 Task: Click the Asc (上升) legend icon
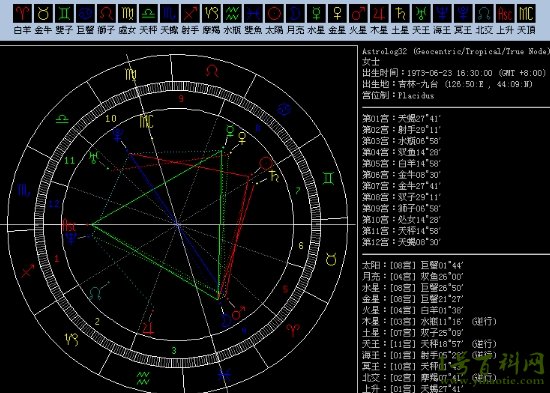[x=505, y=13]
